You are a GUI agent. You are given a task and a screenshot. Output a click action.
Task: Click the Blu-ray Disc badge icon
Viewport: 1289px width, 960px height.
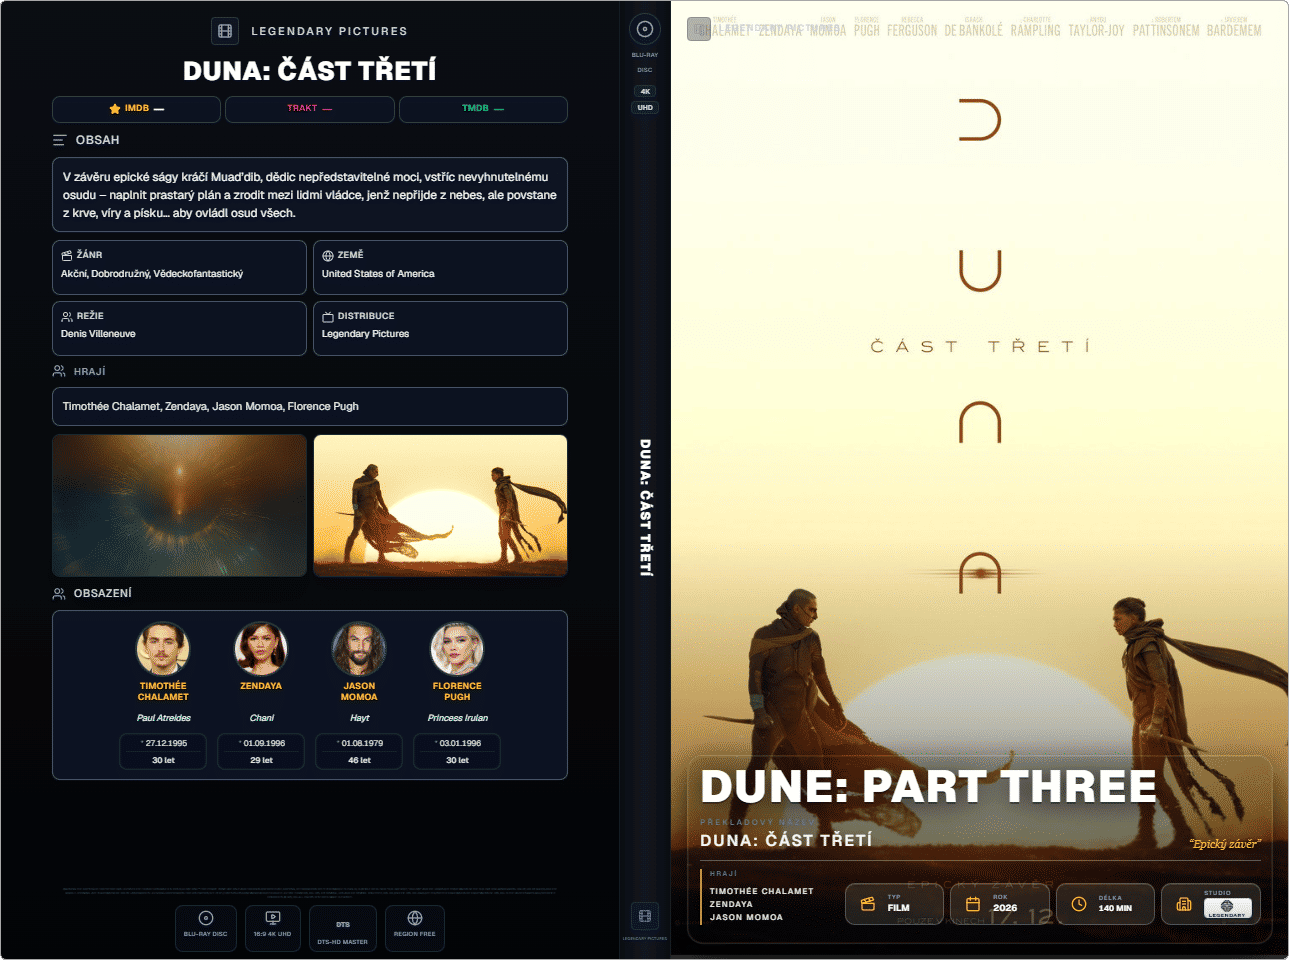(206, 918)
